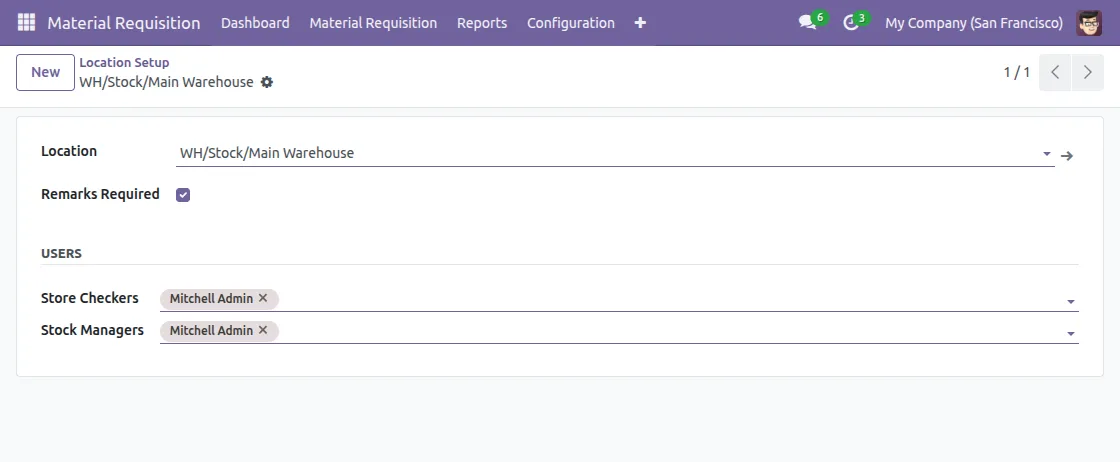Open the conversations chat icon
1120x462 pixels.
pyautogui.click(x=808, y=22)
